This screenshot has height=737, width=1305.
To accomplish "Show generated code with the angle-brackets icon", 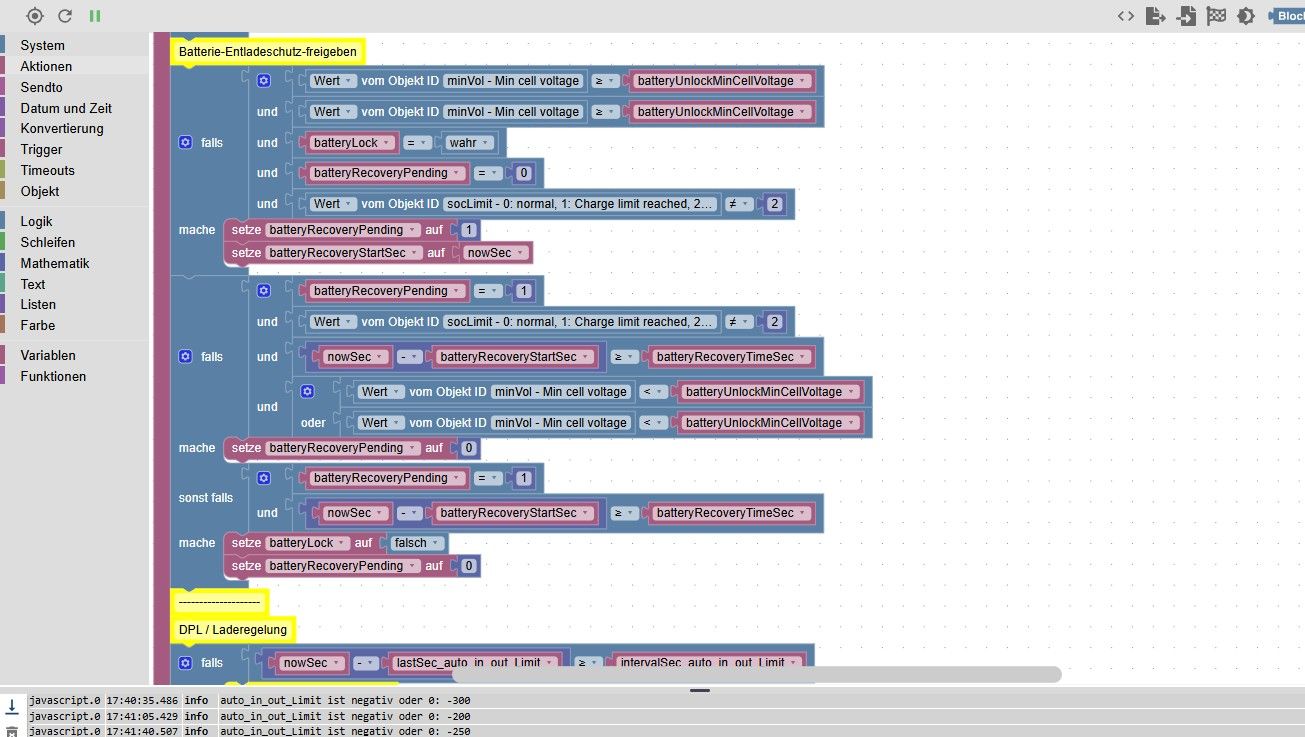I will click(x=1126, y=16).
